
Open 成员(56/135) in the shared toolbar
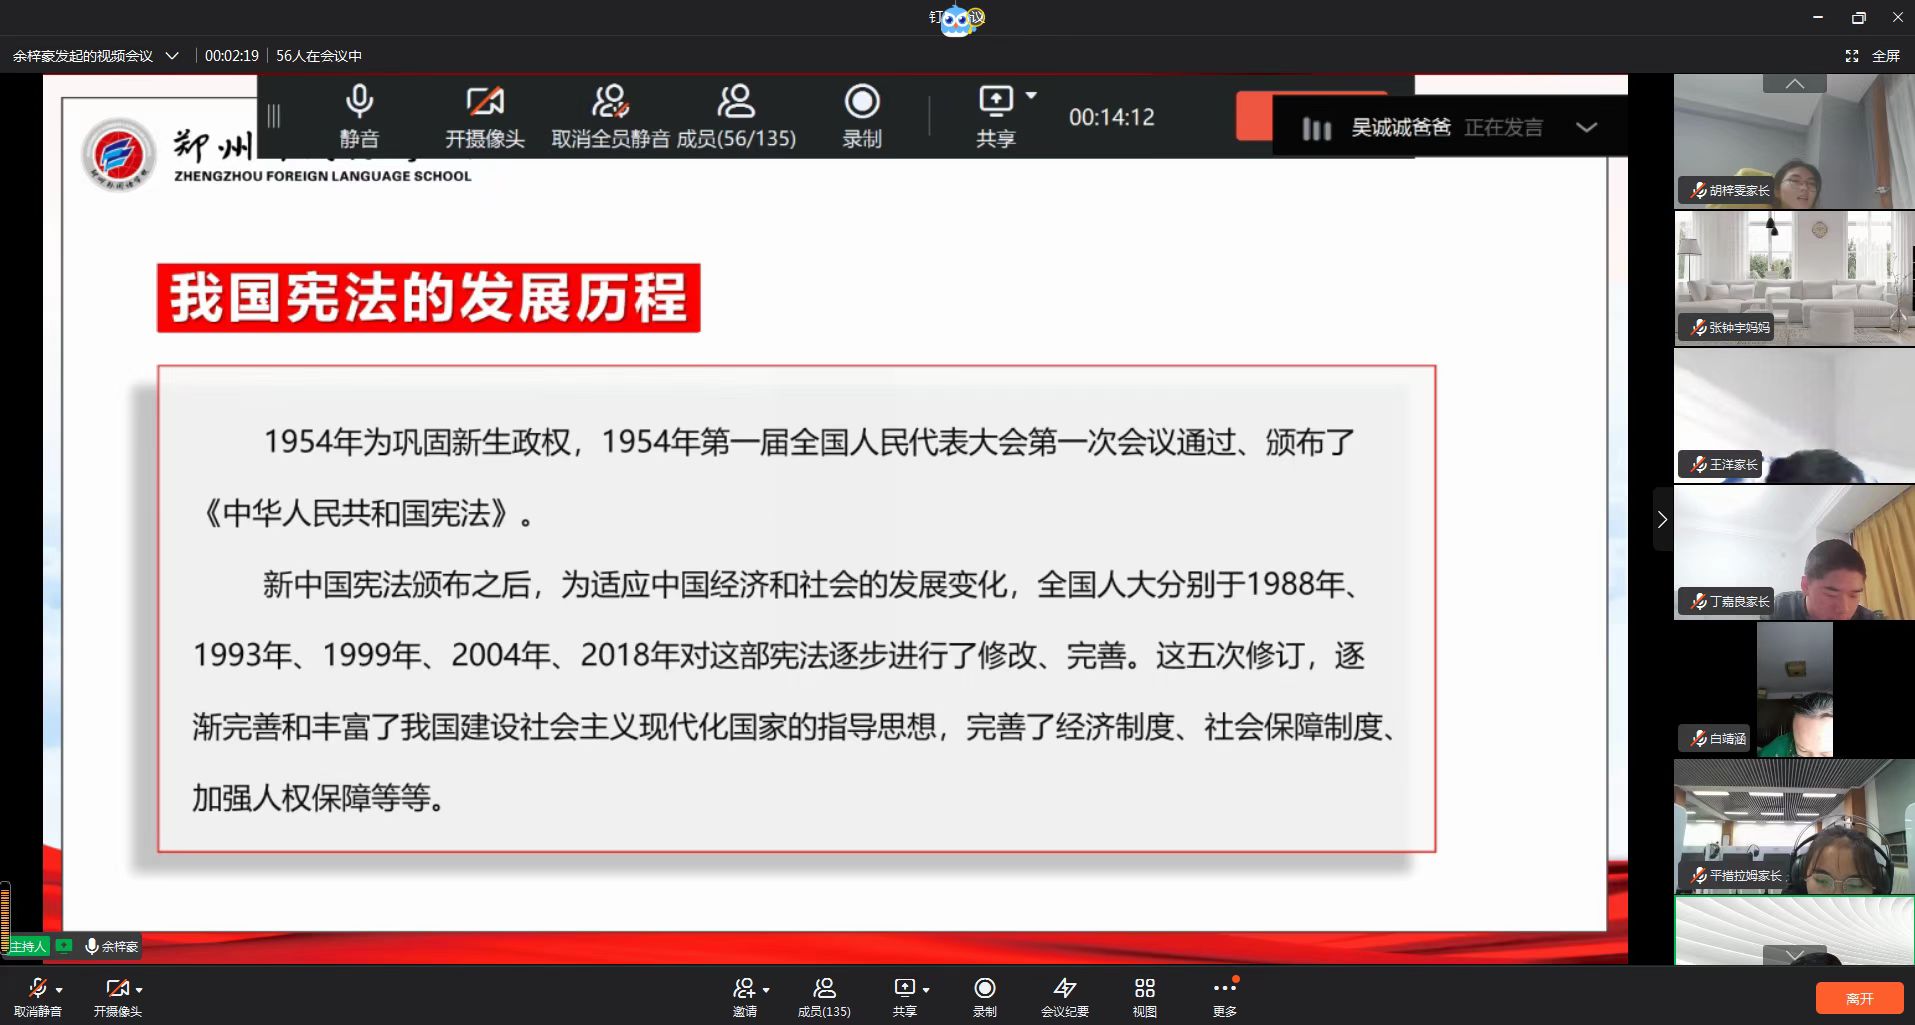coord(736,116)
